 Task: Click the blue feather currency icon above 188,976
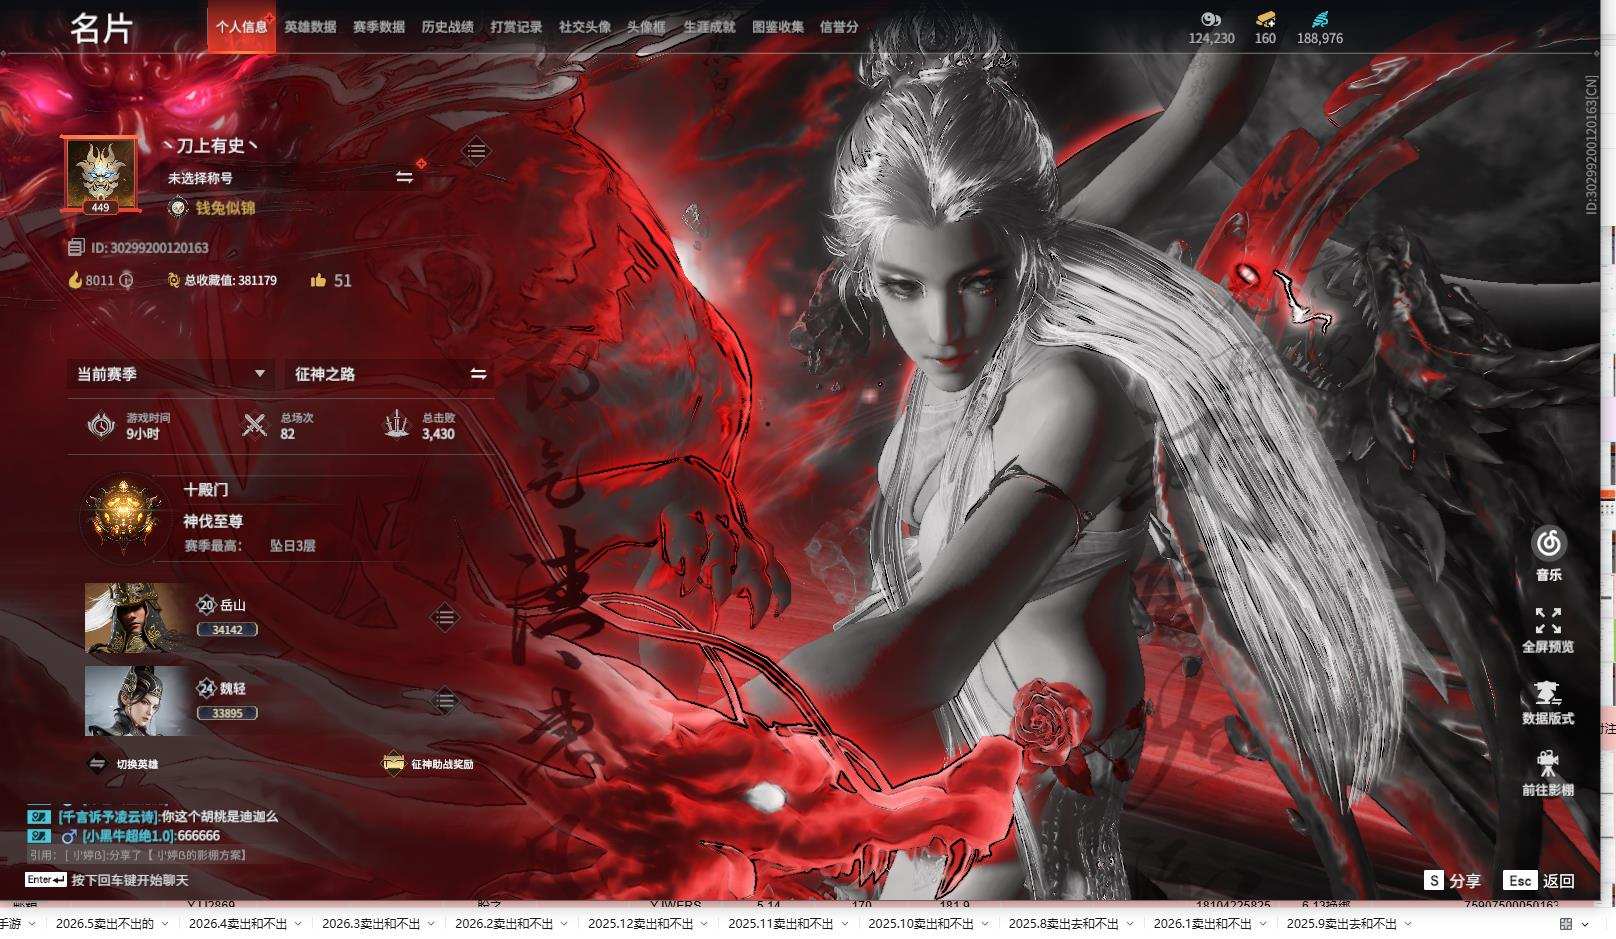coord(1320,19)
